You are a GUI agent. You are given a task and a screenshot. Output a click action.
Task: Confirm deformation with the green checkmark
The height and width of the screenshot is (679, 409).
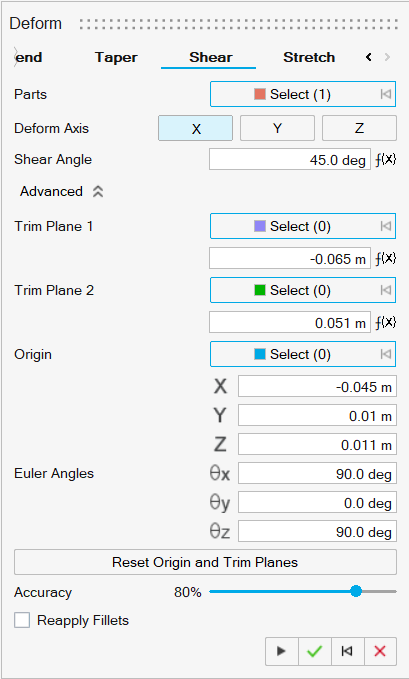pyautogui.click(x=315, y=651)
